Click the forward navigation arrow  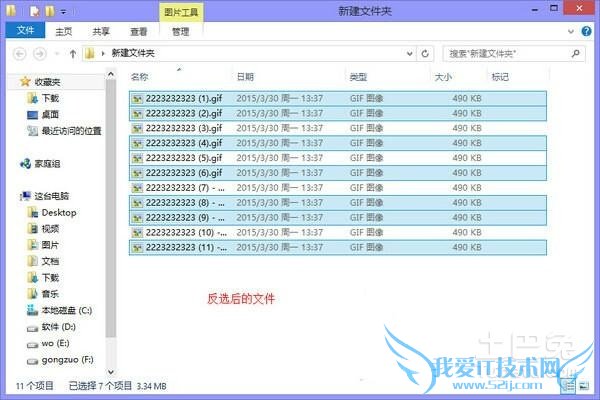click(x=40, y=54)
